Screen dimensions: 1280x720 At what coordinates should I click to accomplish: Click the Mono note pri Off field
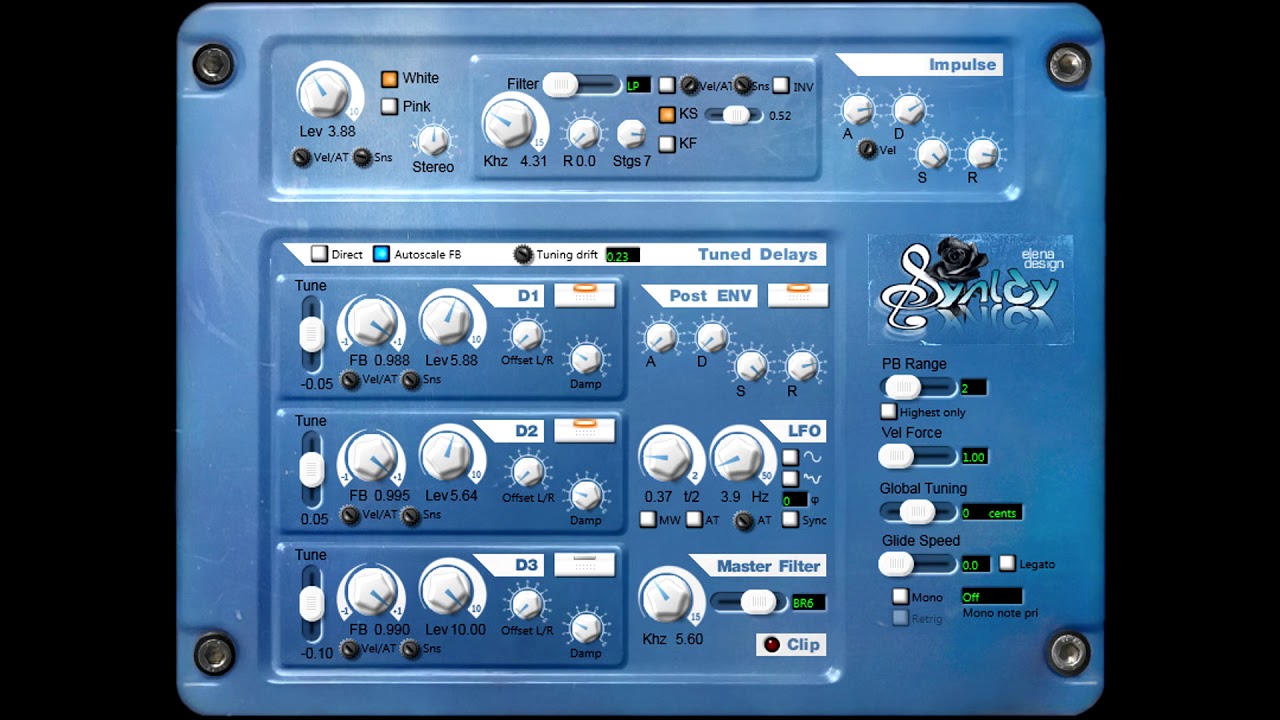click(x=991, y=596)
